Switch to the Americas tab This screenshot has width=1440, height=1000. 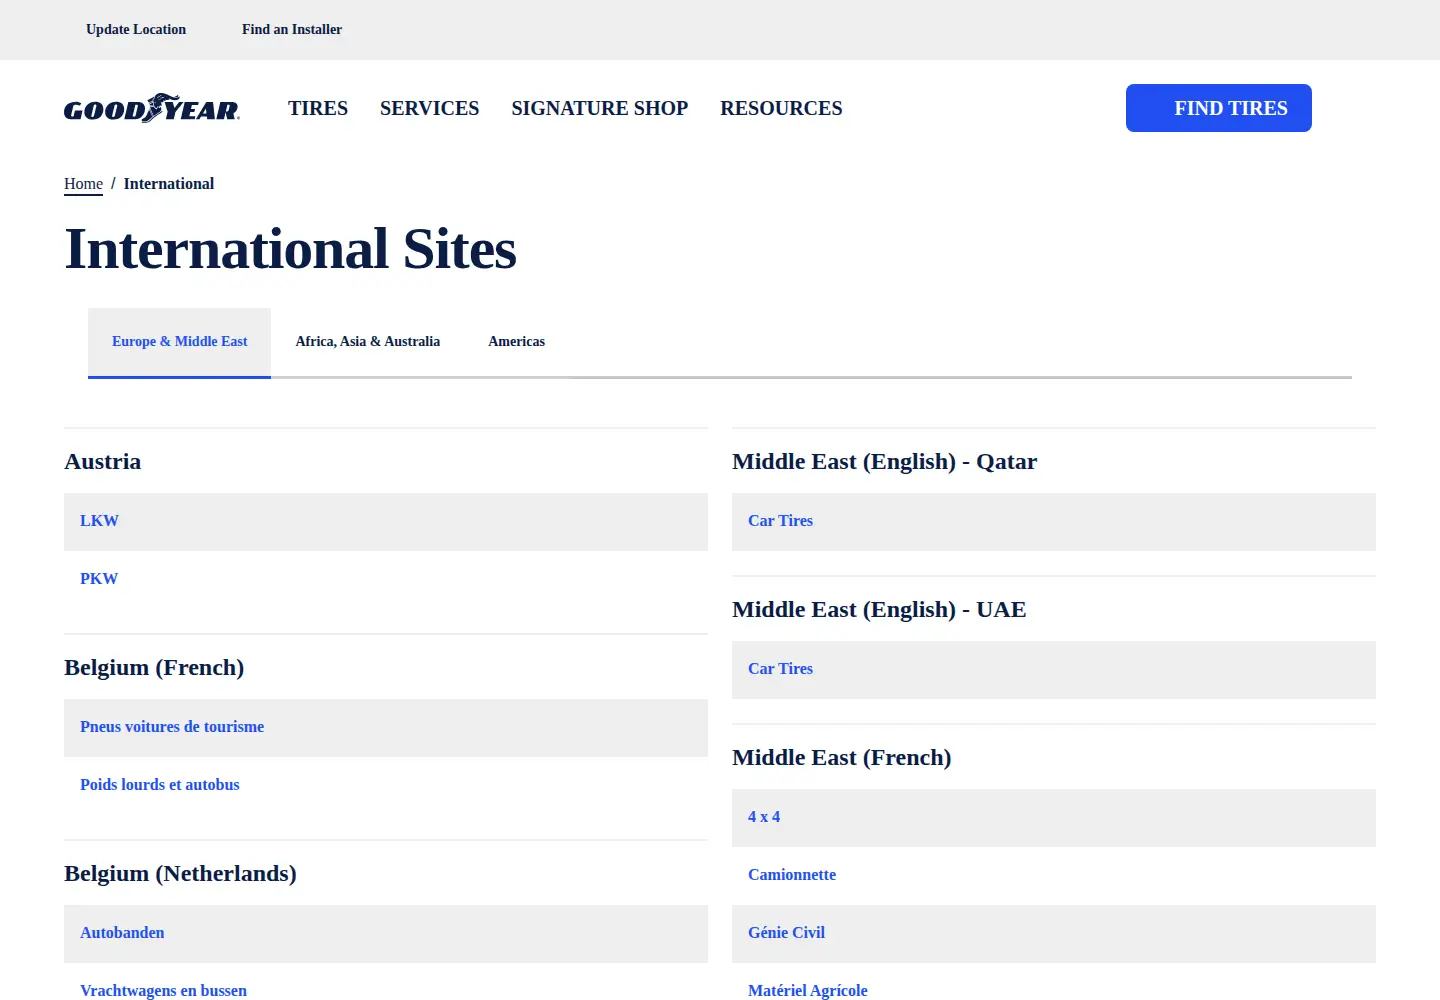tap(517, 342)
